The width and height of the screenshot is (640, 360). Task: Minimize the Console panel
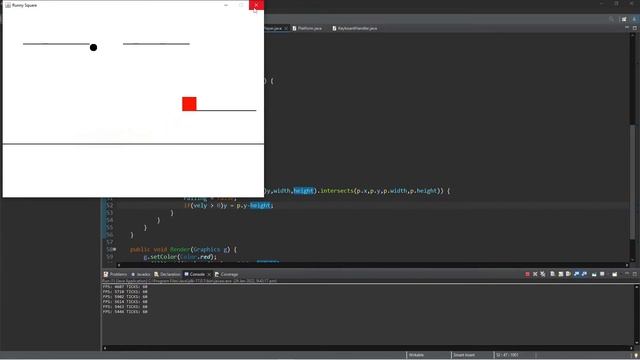click(627, 274)
